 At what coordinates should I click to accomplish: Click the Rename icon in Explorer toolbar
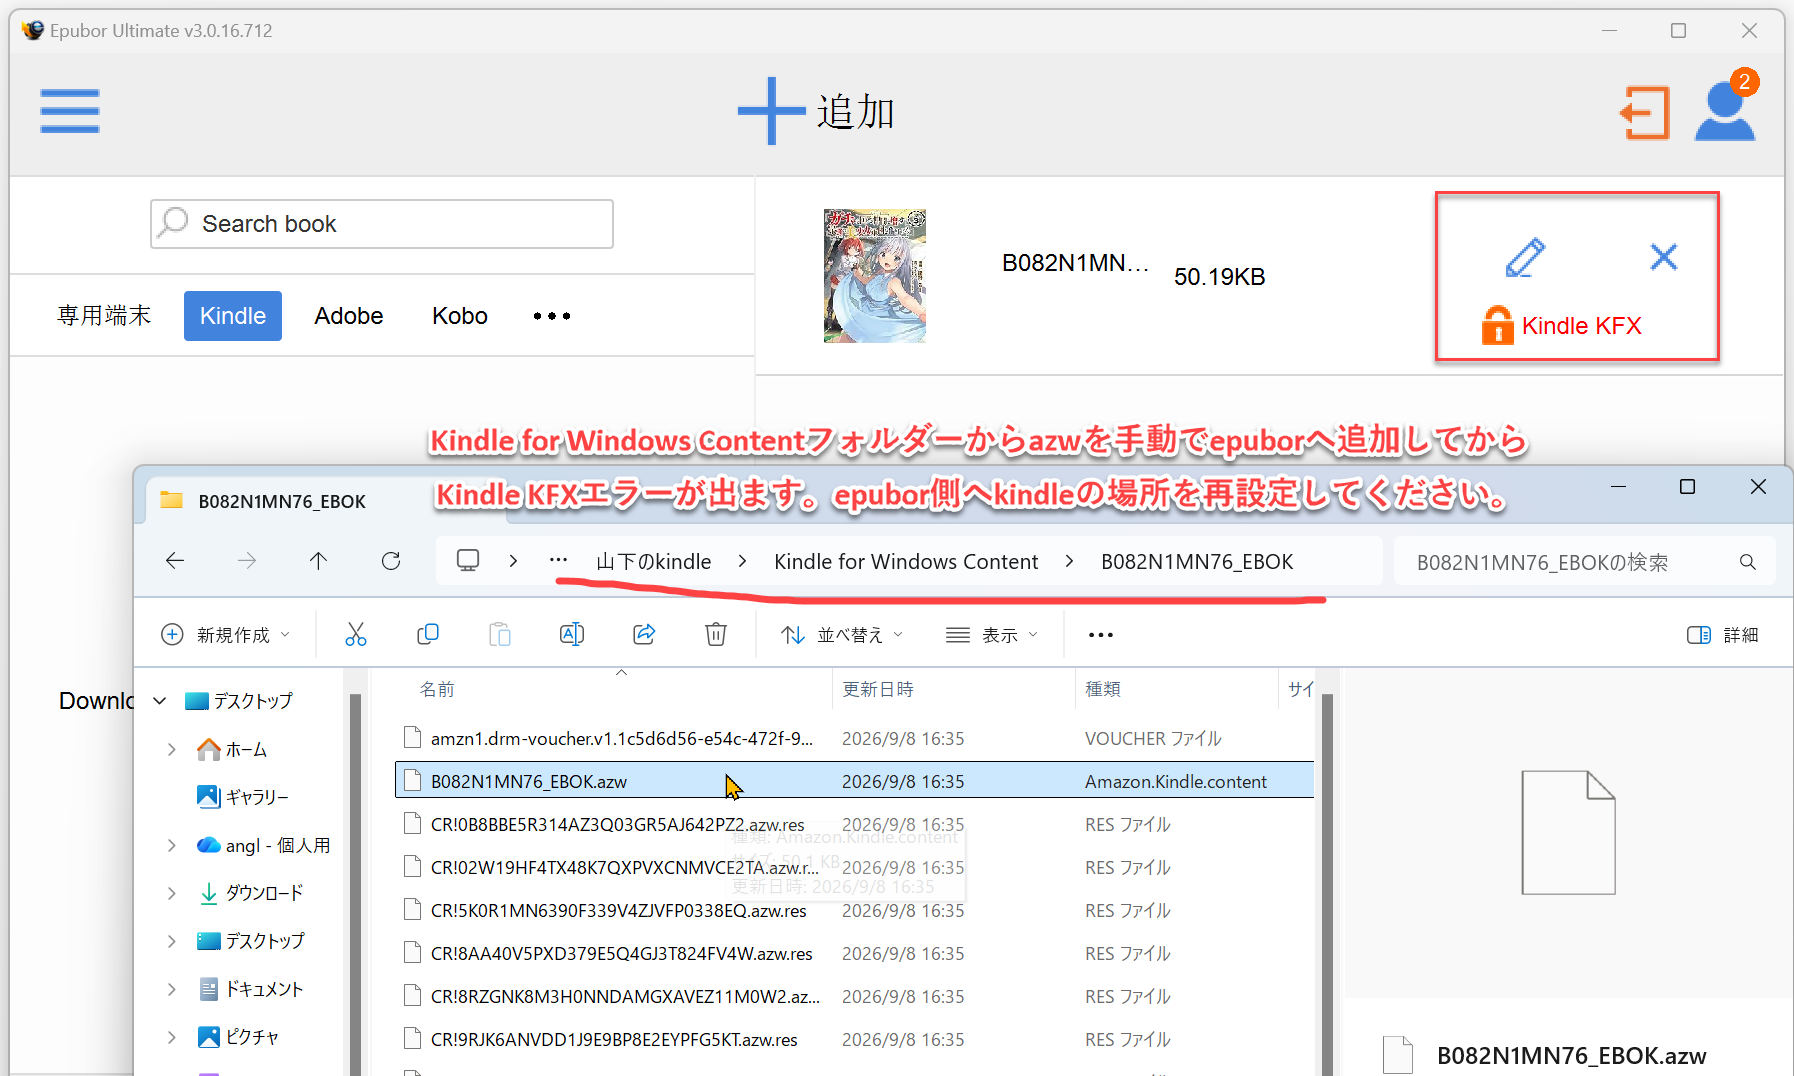tap(572, 634)
